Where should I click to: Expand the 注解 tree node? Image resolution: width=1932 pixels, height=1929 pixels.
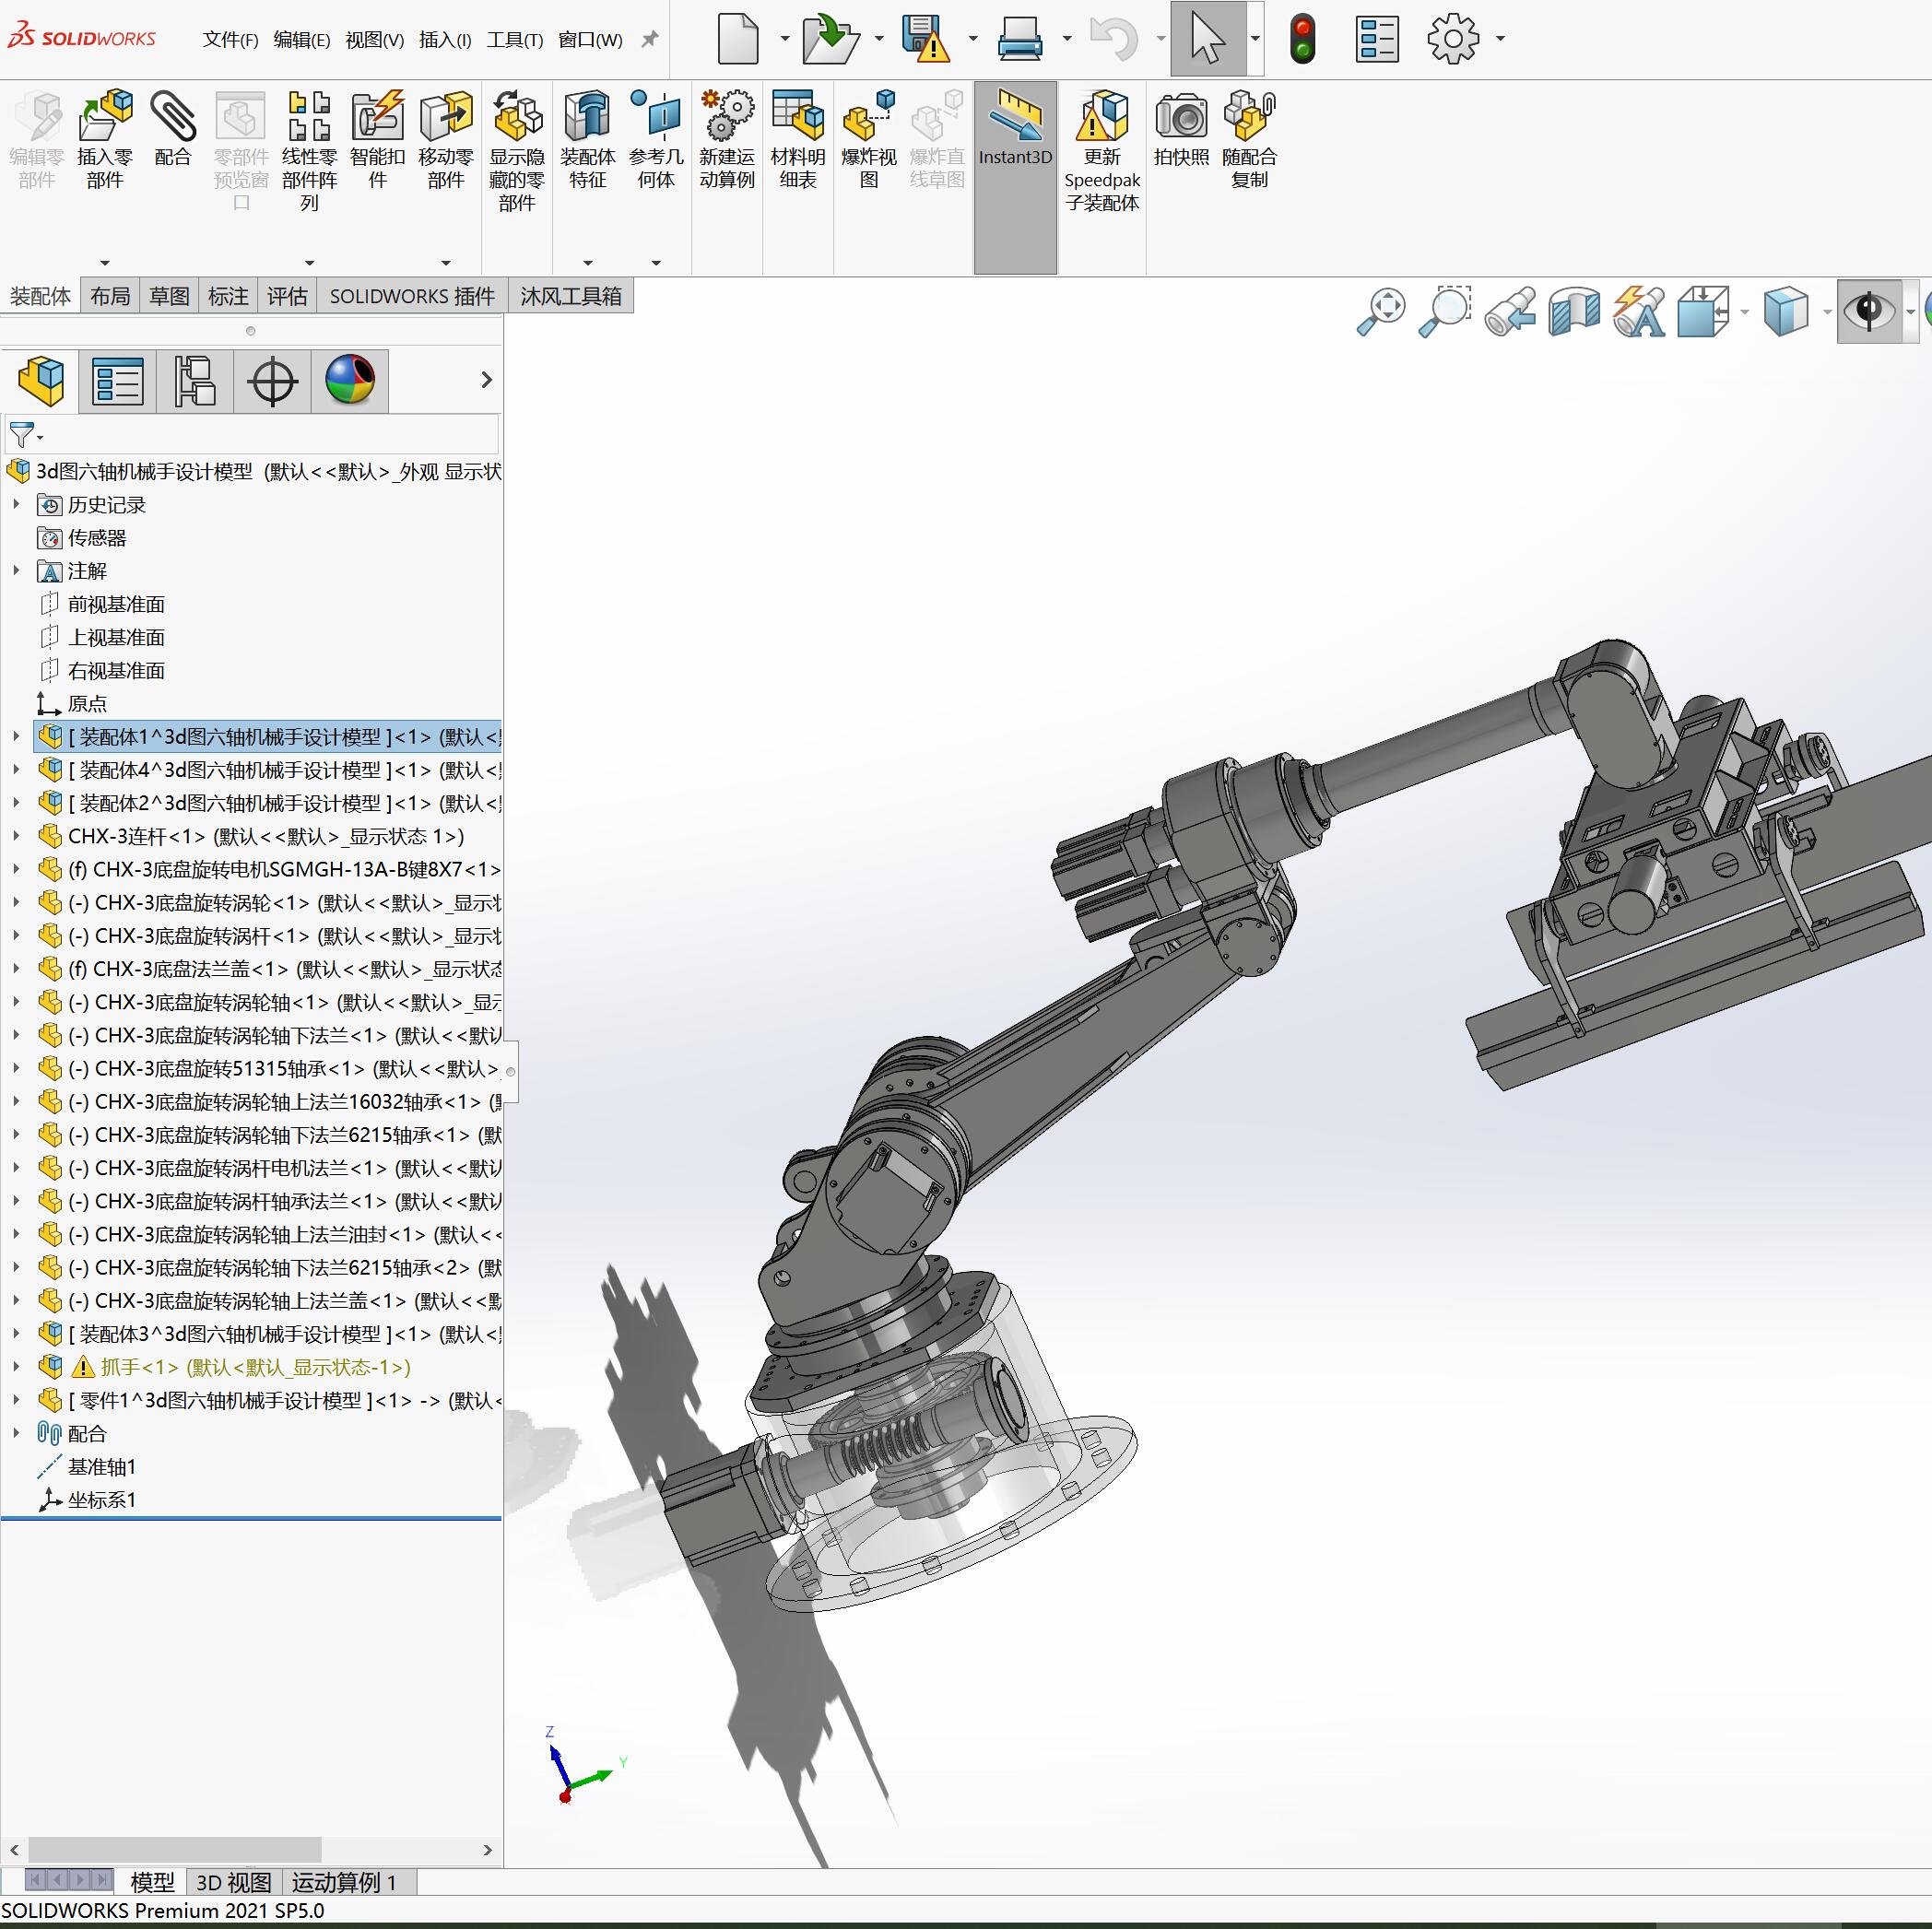pyautogui.click(x=16, y=570)
